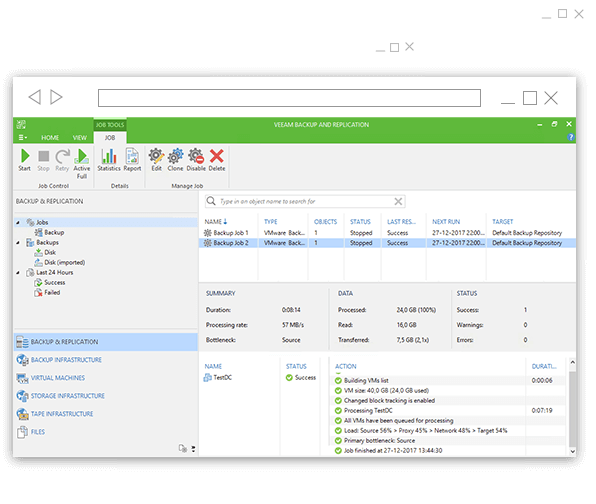Sort by Last Result column

coord(401,222)
